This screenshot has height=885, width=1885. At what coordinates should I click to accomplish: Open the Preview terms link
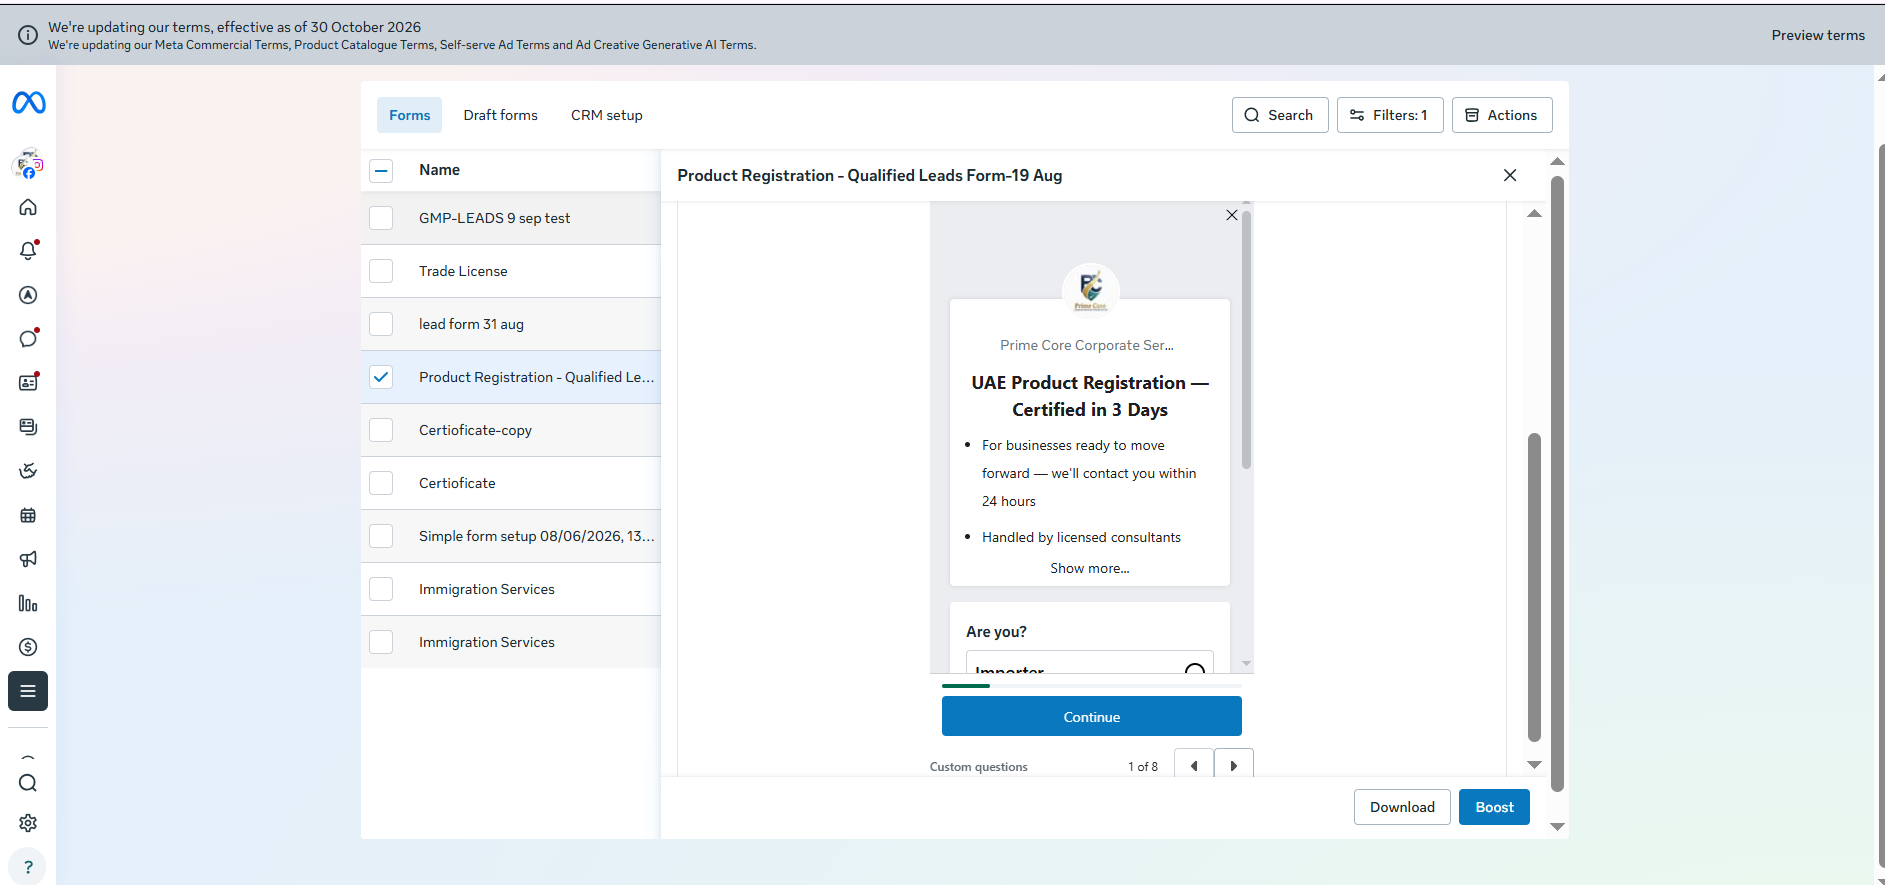(1818, 35)
